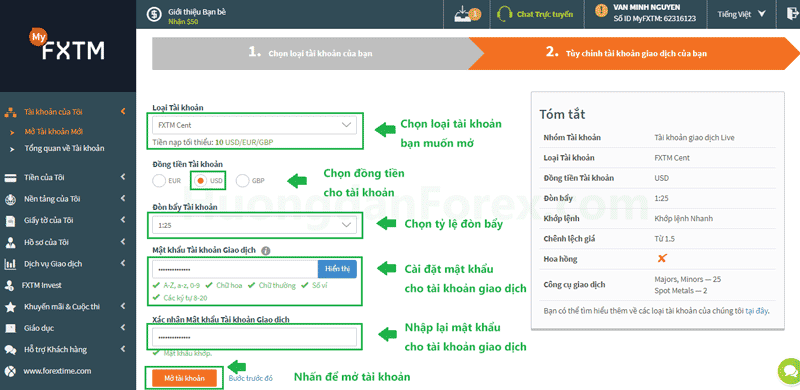Click the Hỗ trợ Khách hàng chat bubbles icon
This screenshot has width=800, height=390.
(10, 350)
